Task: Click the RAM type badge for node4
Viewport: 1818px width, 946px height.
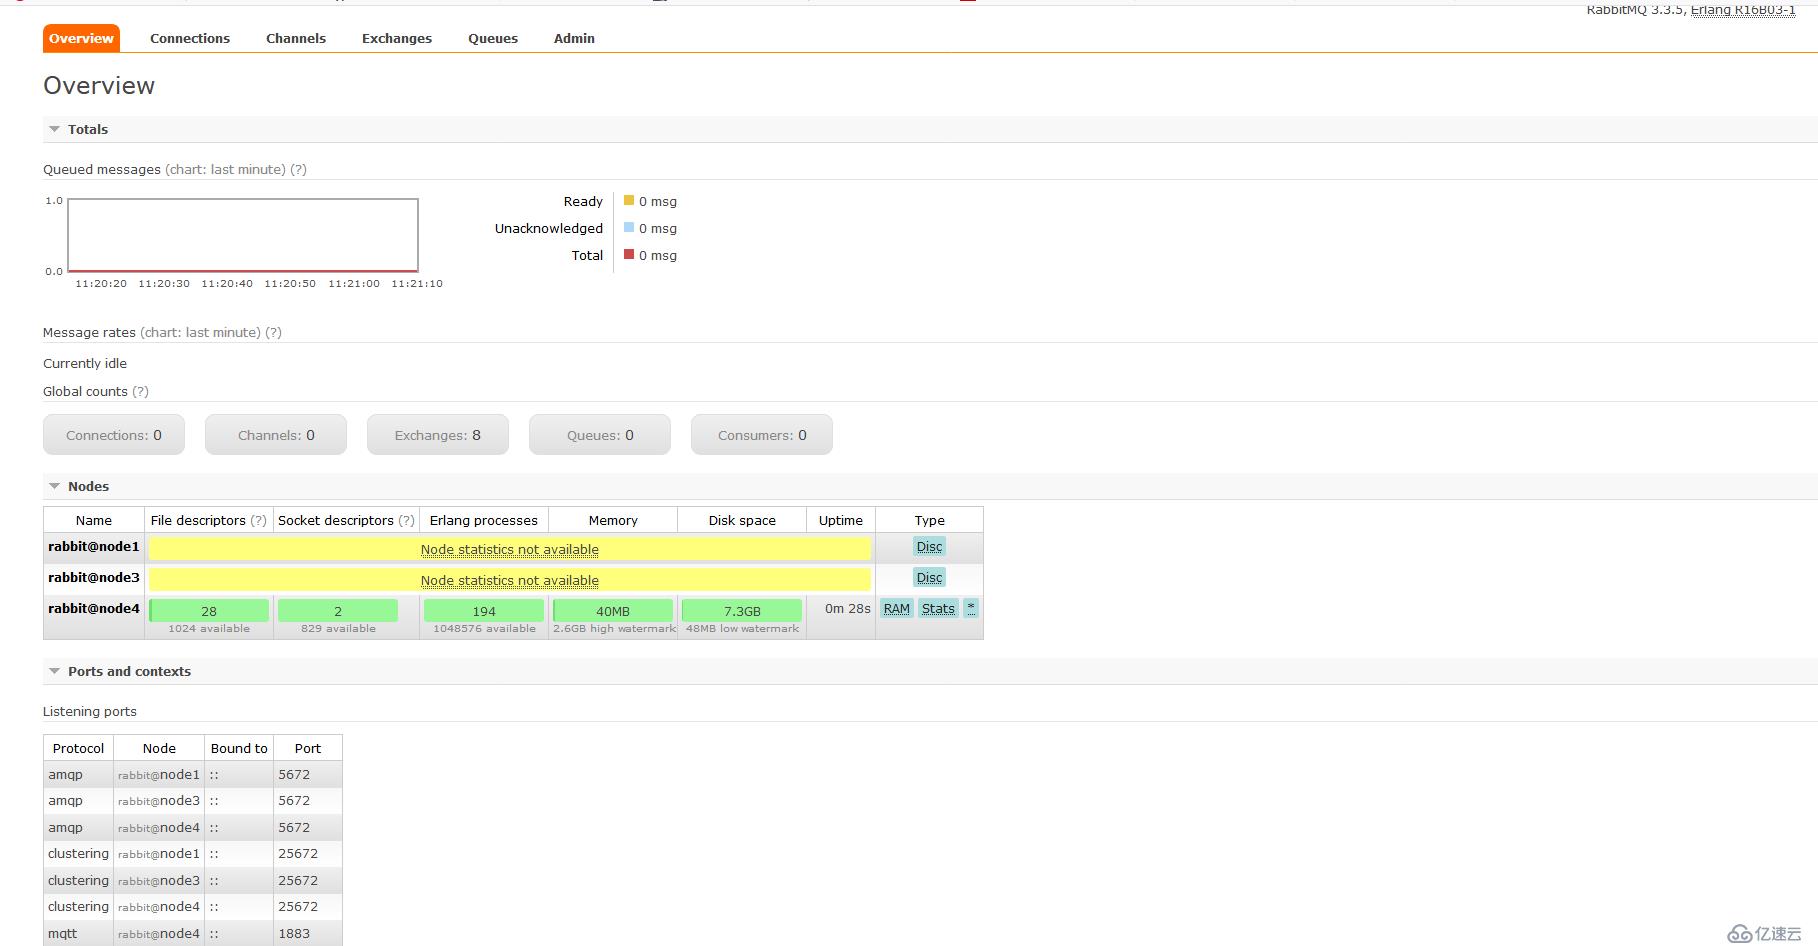Action: [x=897, y=608]
